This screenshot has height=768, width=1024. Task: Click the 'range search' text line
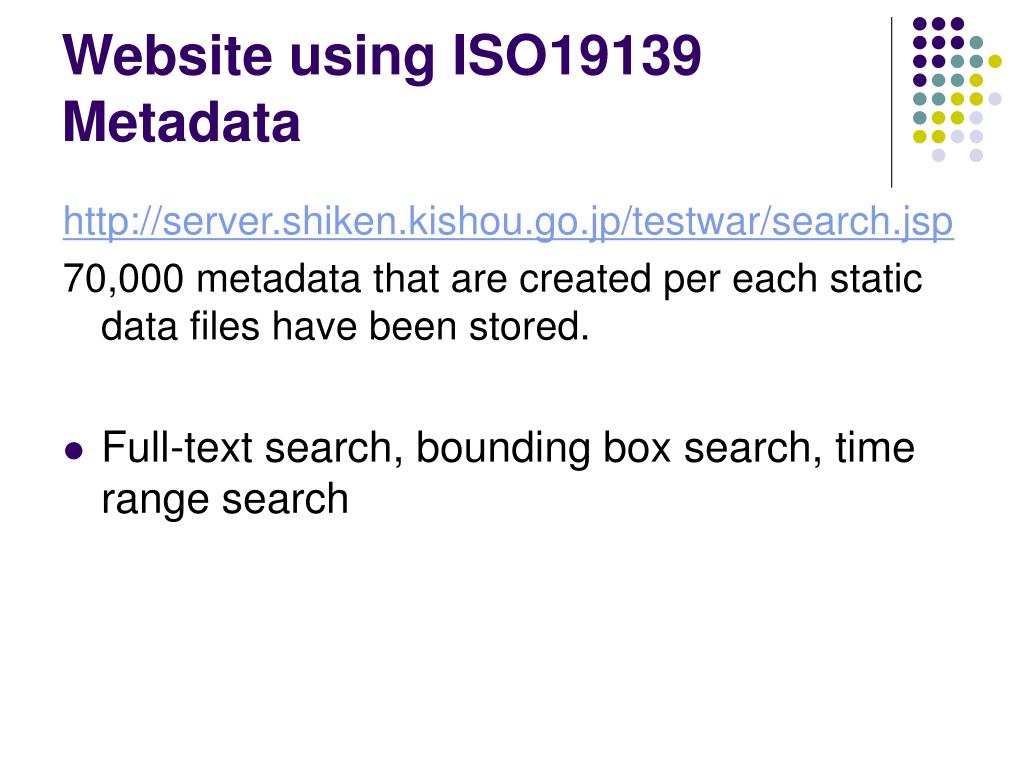point(225,500)
